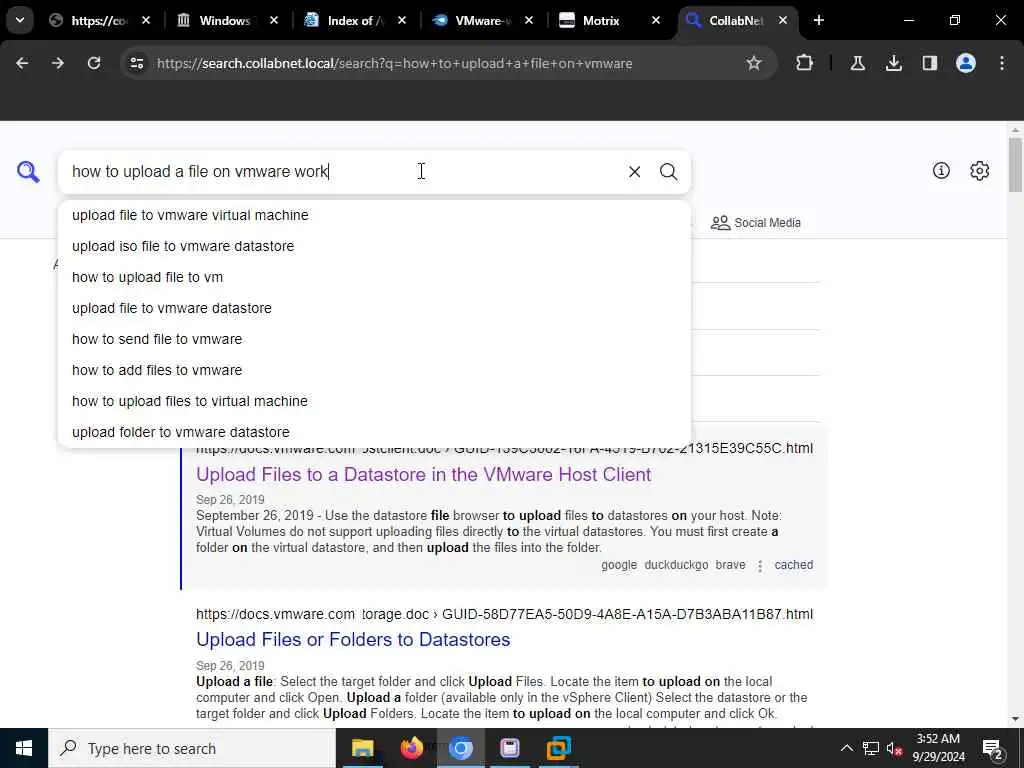
Task: Open Firefox from taskbar
Action: [x=411, y=748]
